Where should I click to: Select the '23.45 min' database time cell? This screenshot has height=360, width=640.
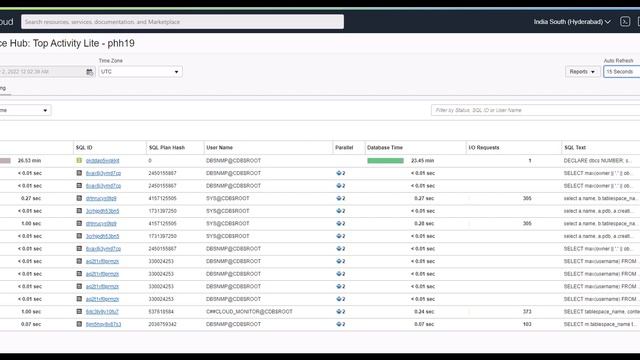pyautogui.click(x=422, y=161)
